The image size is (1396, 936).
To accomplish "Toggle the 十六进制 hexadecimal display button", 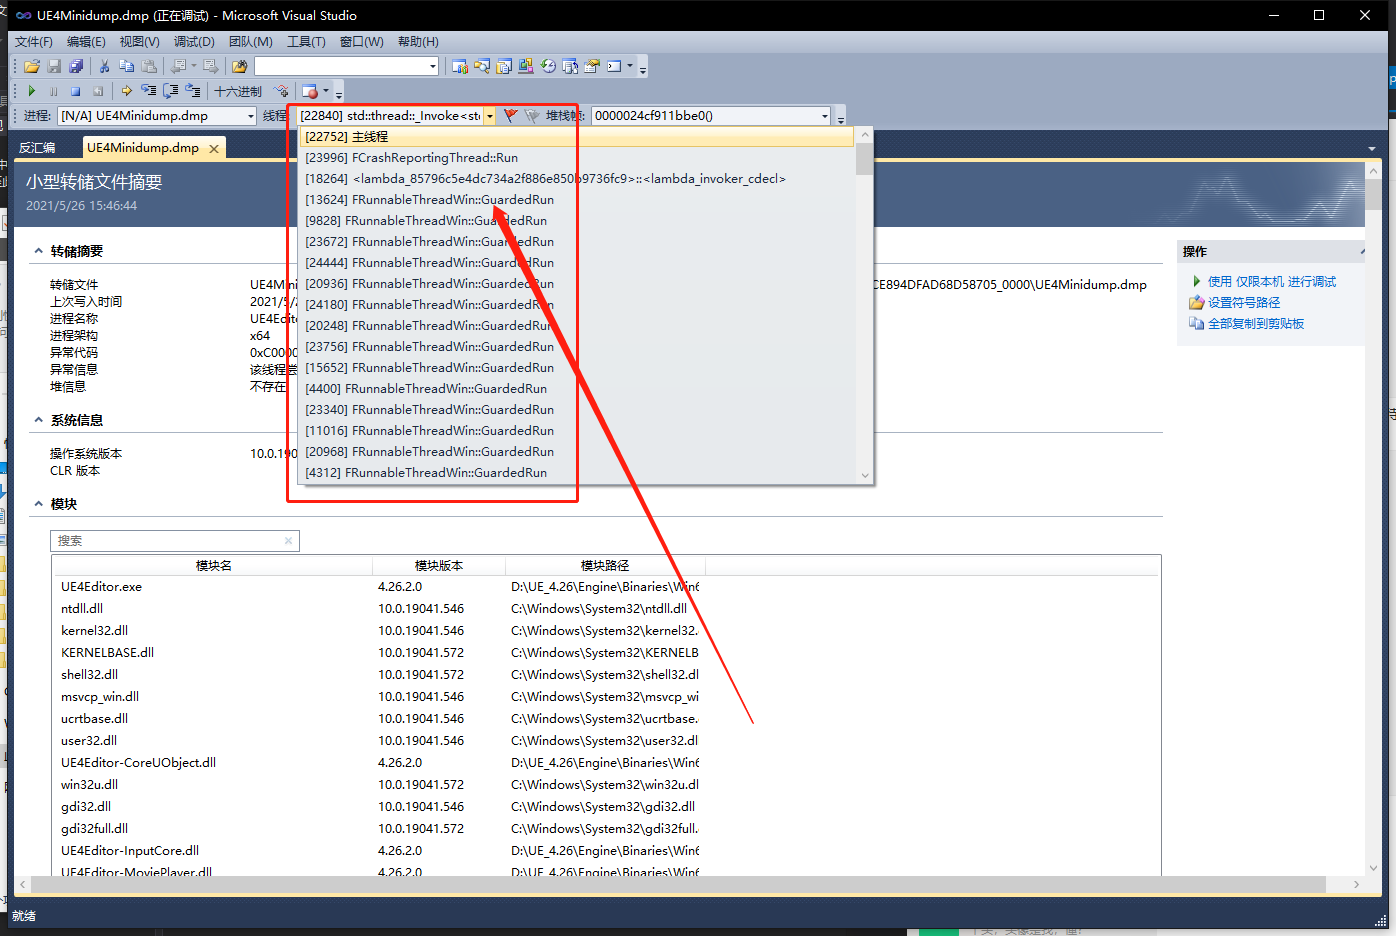I will click(238, 91).
